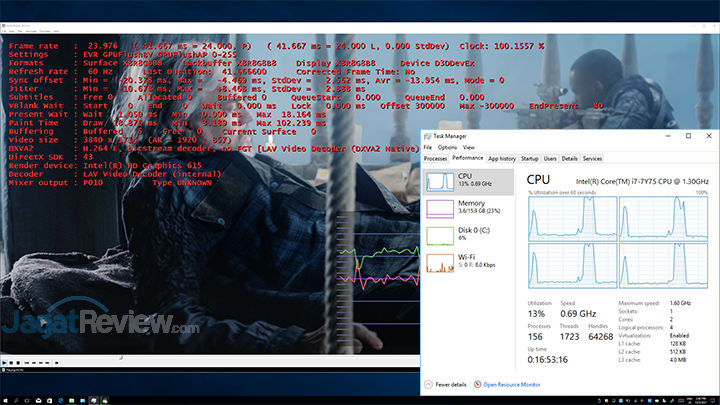This screenshot has width=720, height=405.
Task: Click the Processes count 156
Action: coord(535,337)
